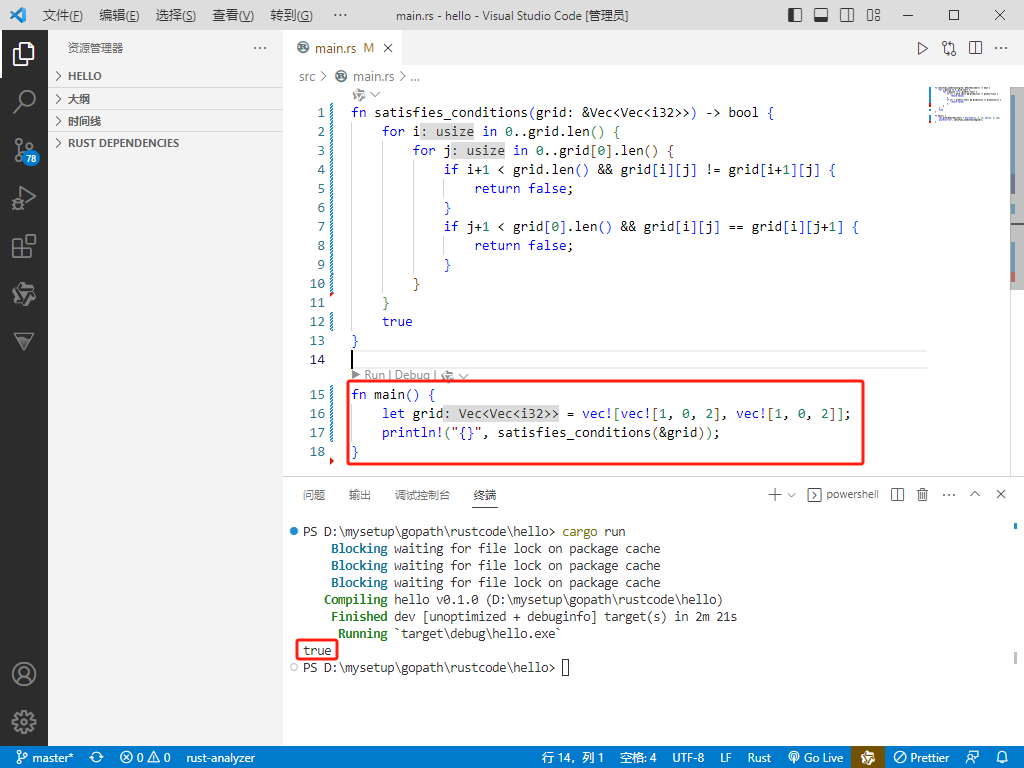The height and width of the screenshot is (768, 1024).
Task: Open the Extensions view
Action: 24,246
